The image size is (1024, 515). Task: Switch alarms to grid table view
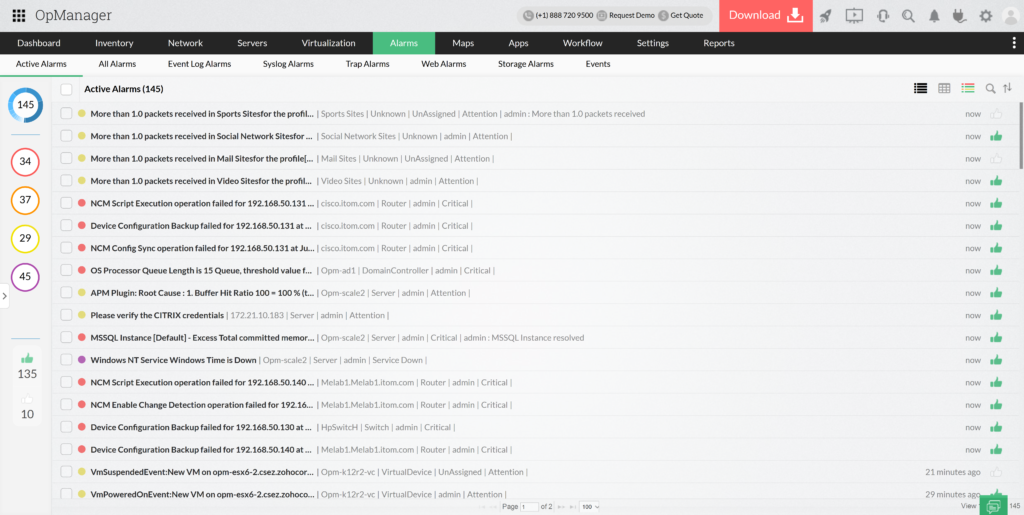pos(944,89)
